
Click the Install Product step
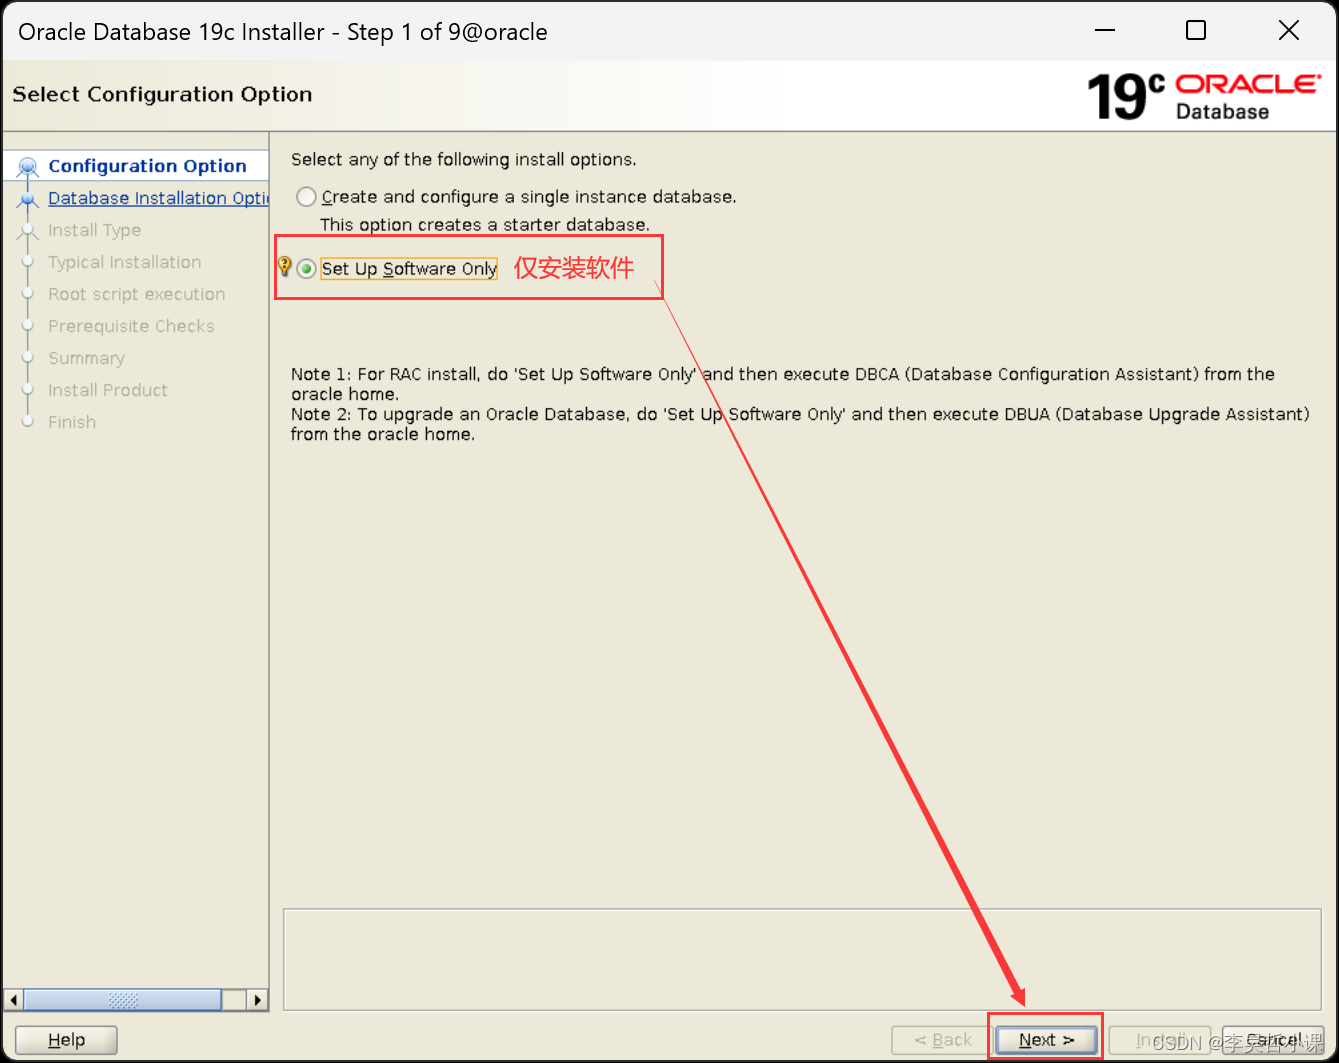tap(108, 390)
